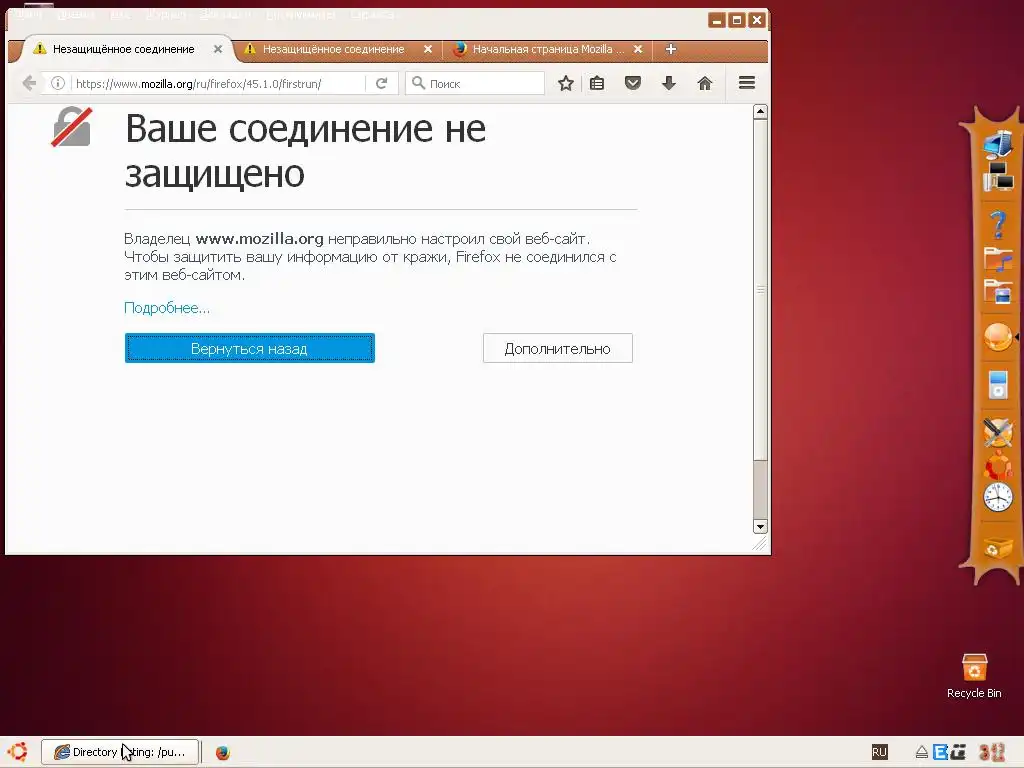Click the Ubuntu logo dock icon
The height and width of the screenshot is (768, 1024).
point(998,465)
